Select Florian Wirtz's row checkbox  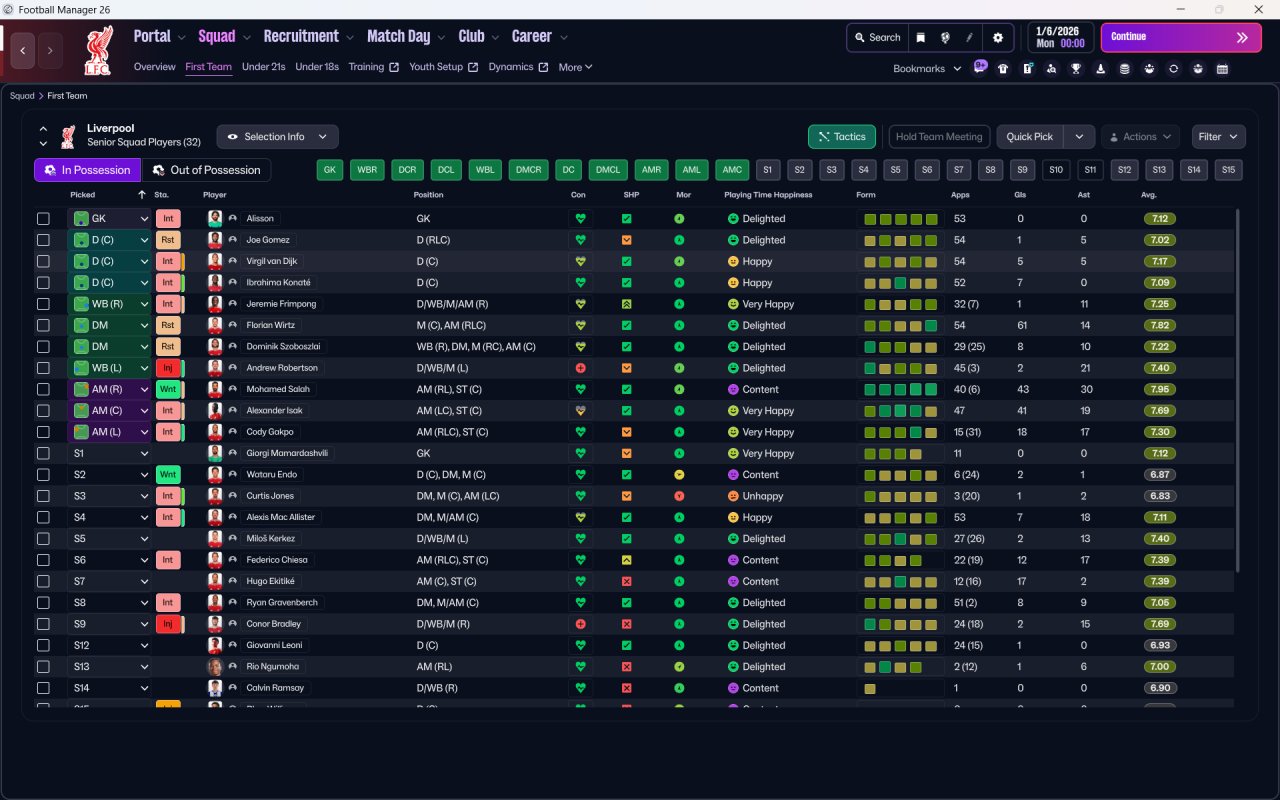click(x=43, y=325)
